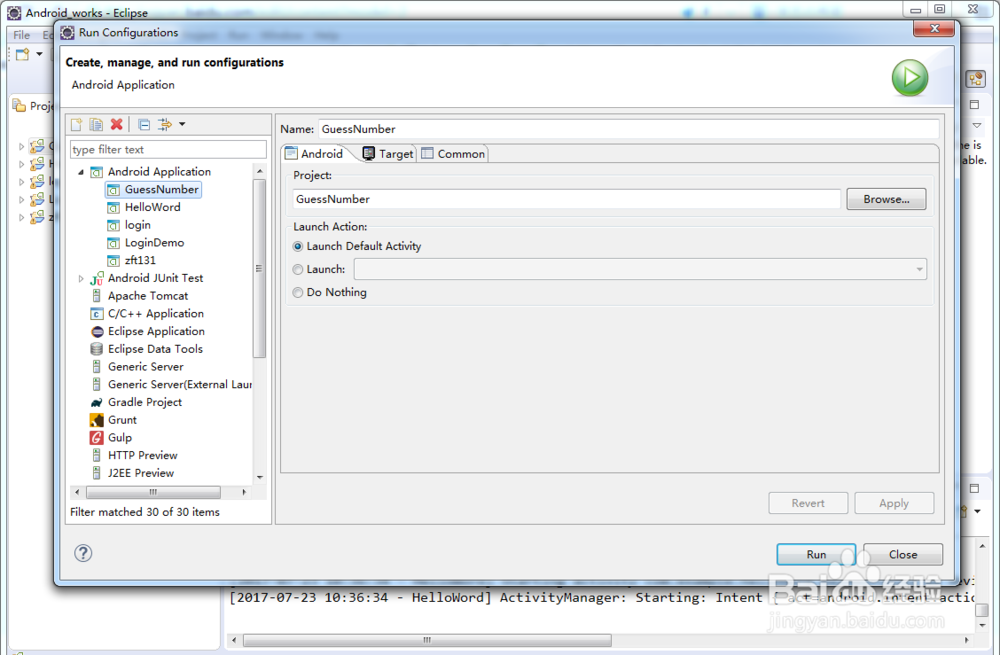The width and height of the screenshot is (1000, 655).
Task: Click the Run button
Action: 816,554
